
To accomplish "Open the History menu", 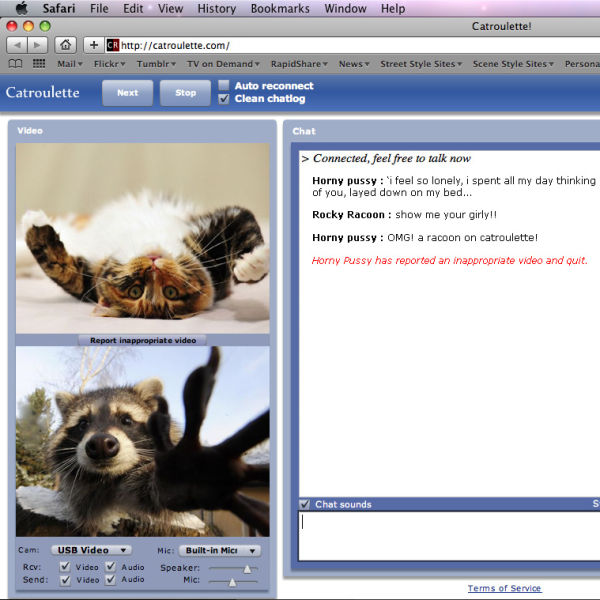I will (216, 9).
